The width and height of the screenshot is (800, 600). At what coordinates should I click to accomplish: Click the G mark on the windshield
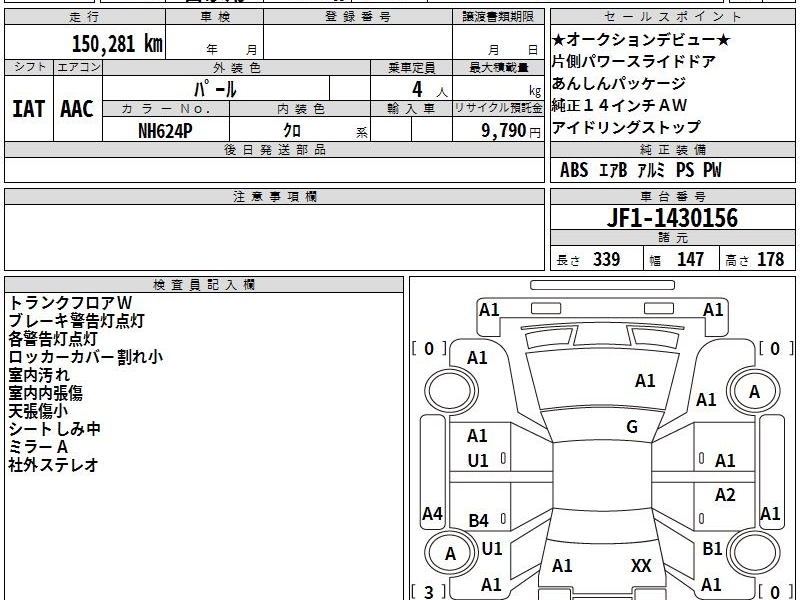click(x=632, y=427)
